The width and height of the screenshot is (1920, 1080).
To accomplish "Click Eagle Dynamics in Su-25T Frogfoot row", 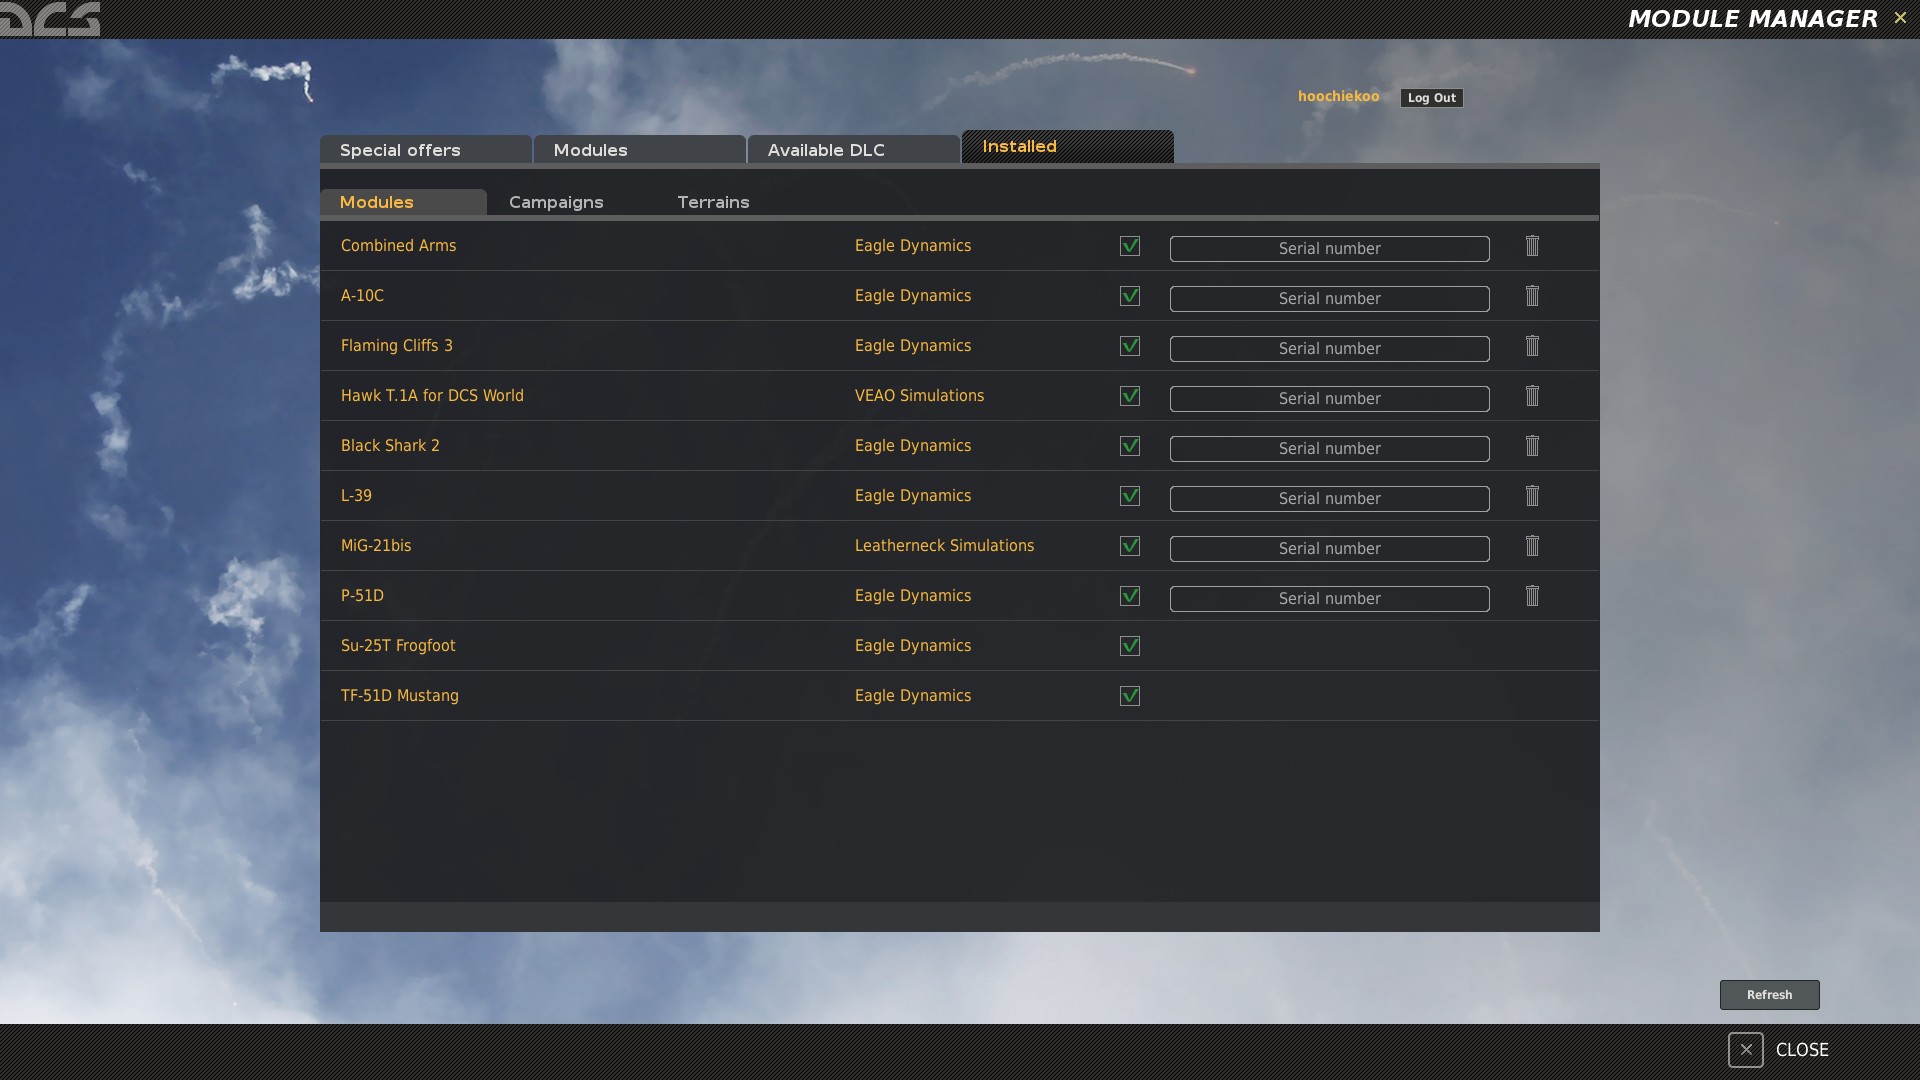I will [x=913, y=646].
